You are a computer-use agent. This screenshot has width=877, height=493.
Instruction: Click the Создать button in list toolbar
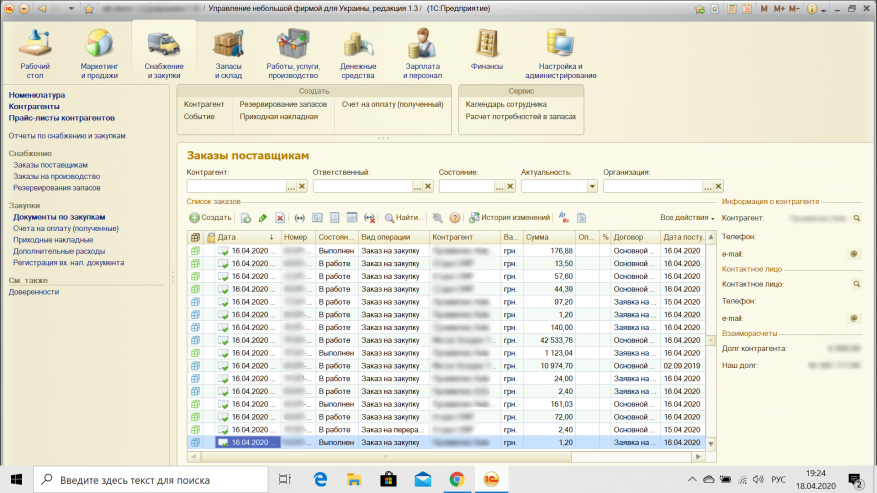tap(210, 217)
